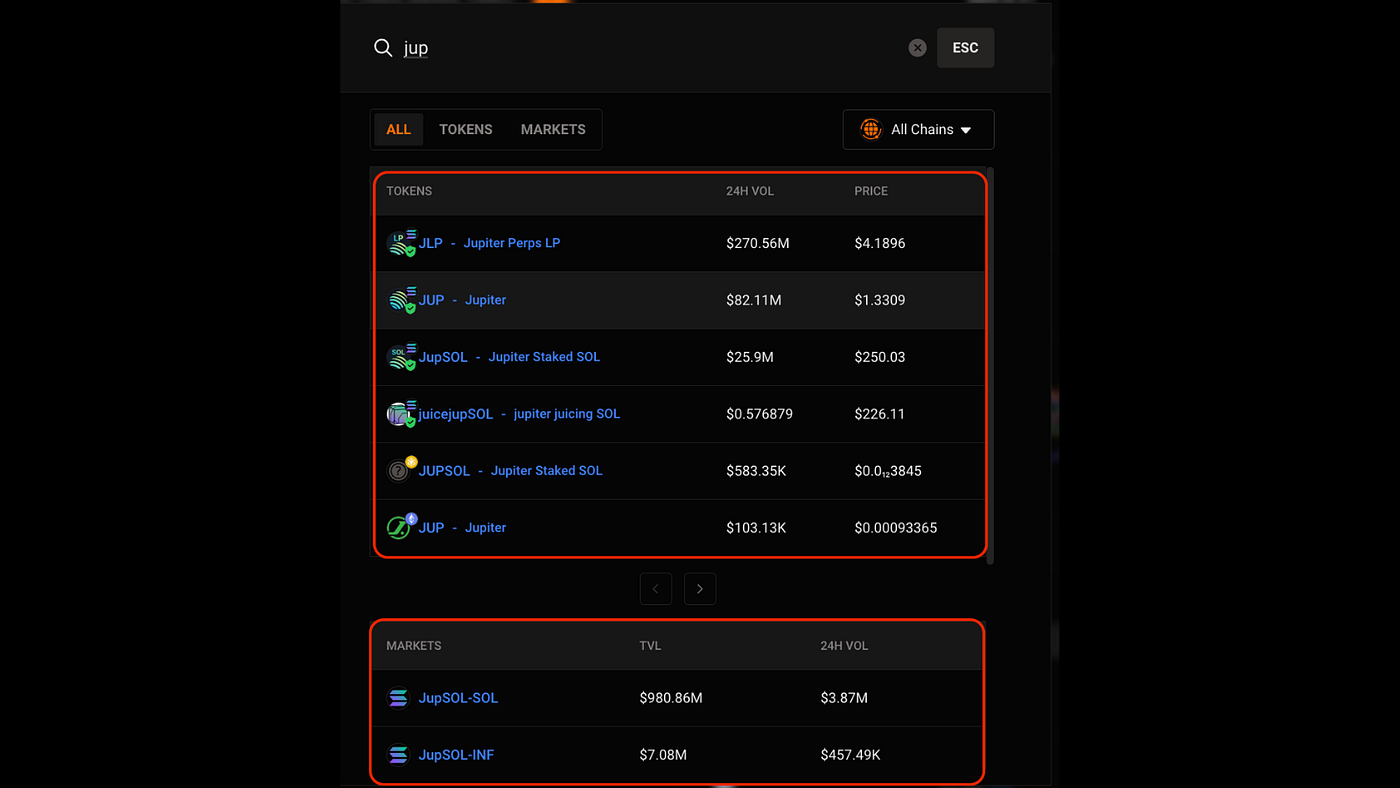This screenshot has width=1400, height=788.
Task: Click the Ethereum JUP token icon at $0.00093365
Action: [x=400, y=527]
